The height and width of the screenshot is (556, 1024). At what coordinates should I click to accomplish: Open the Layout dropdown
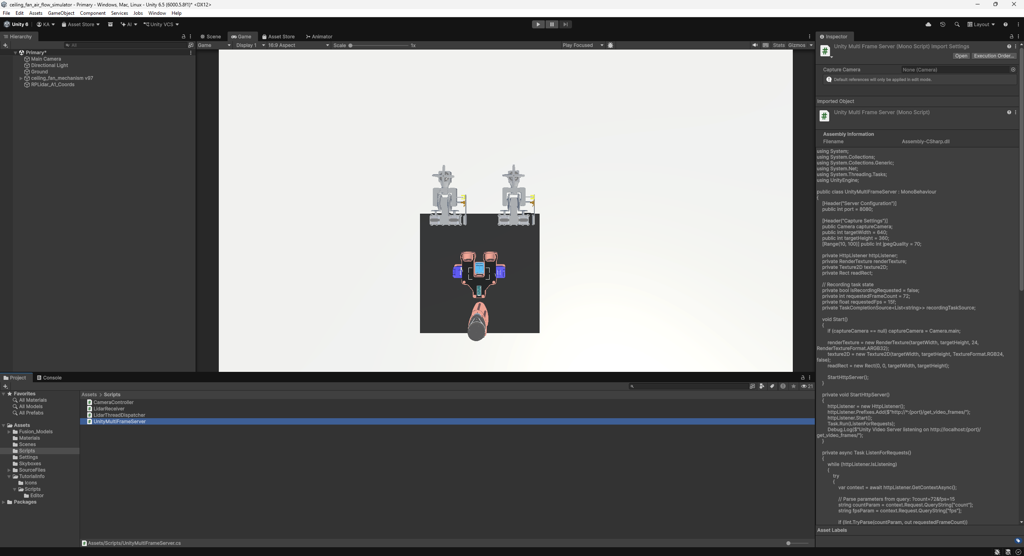click(x=982, y=24)
